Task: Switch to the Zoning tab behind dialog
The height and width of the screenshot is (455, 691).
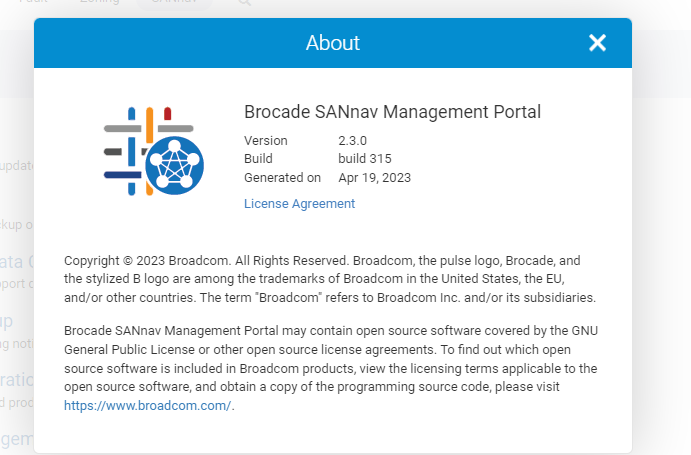Action: click(99, 3)
